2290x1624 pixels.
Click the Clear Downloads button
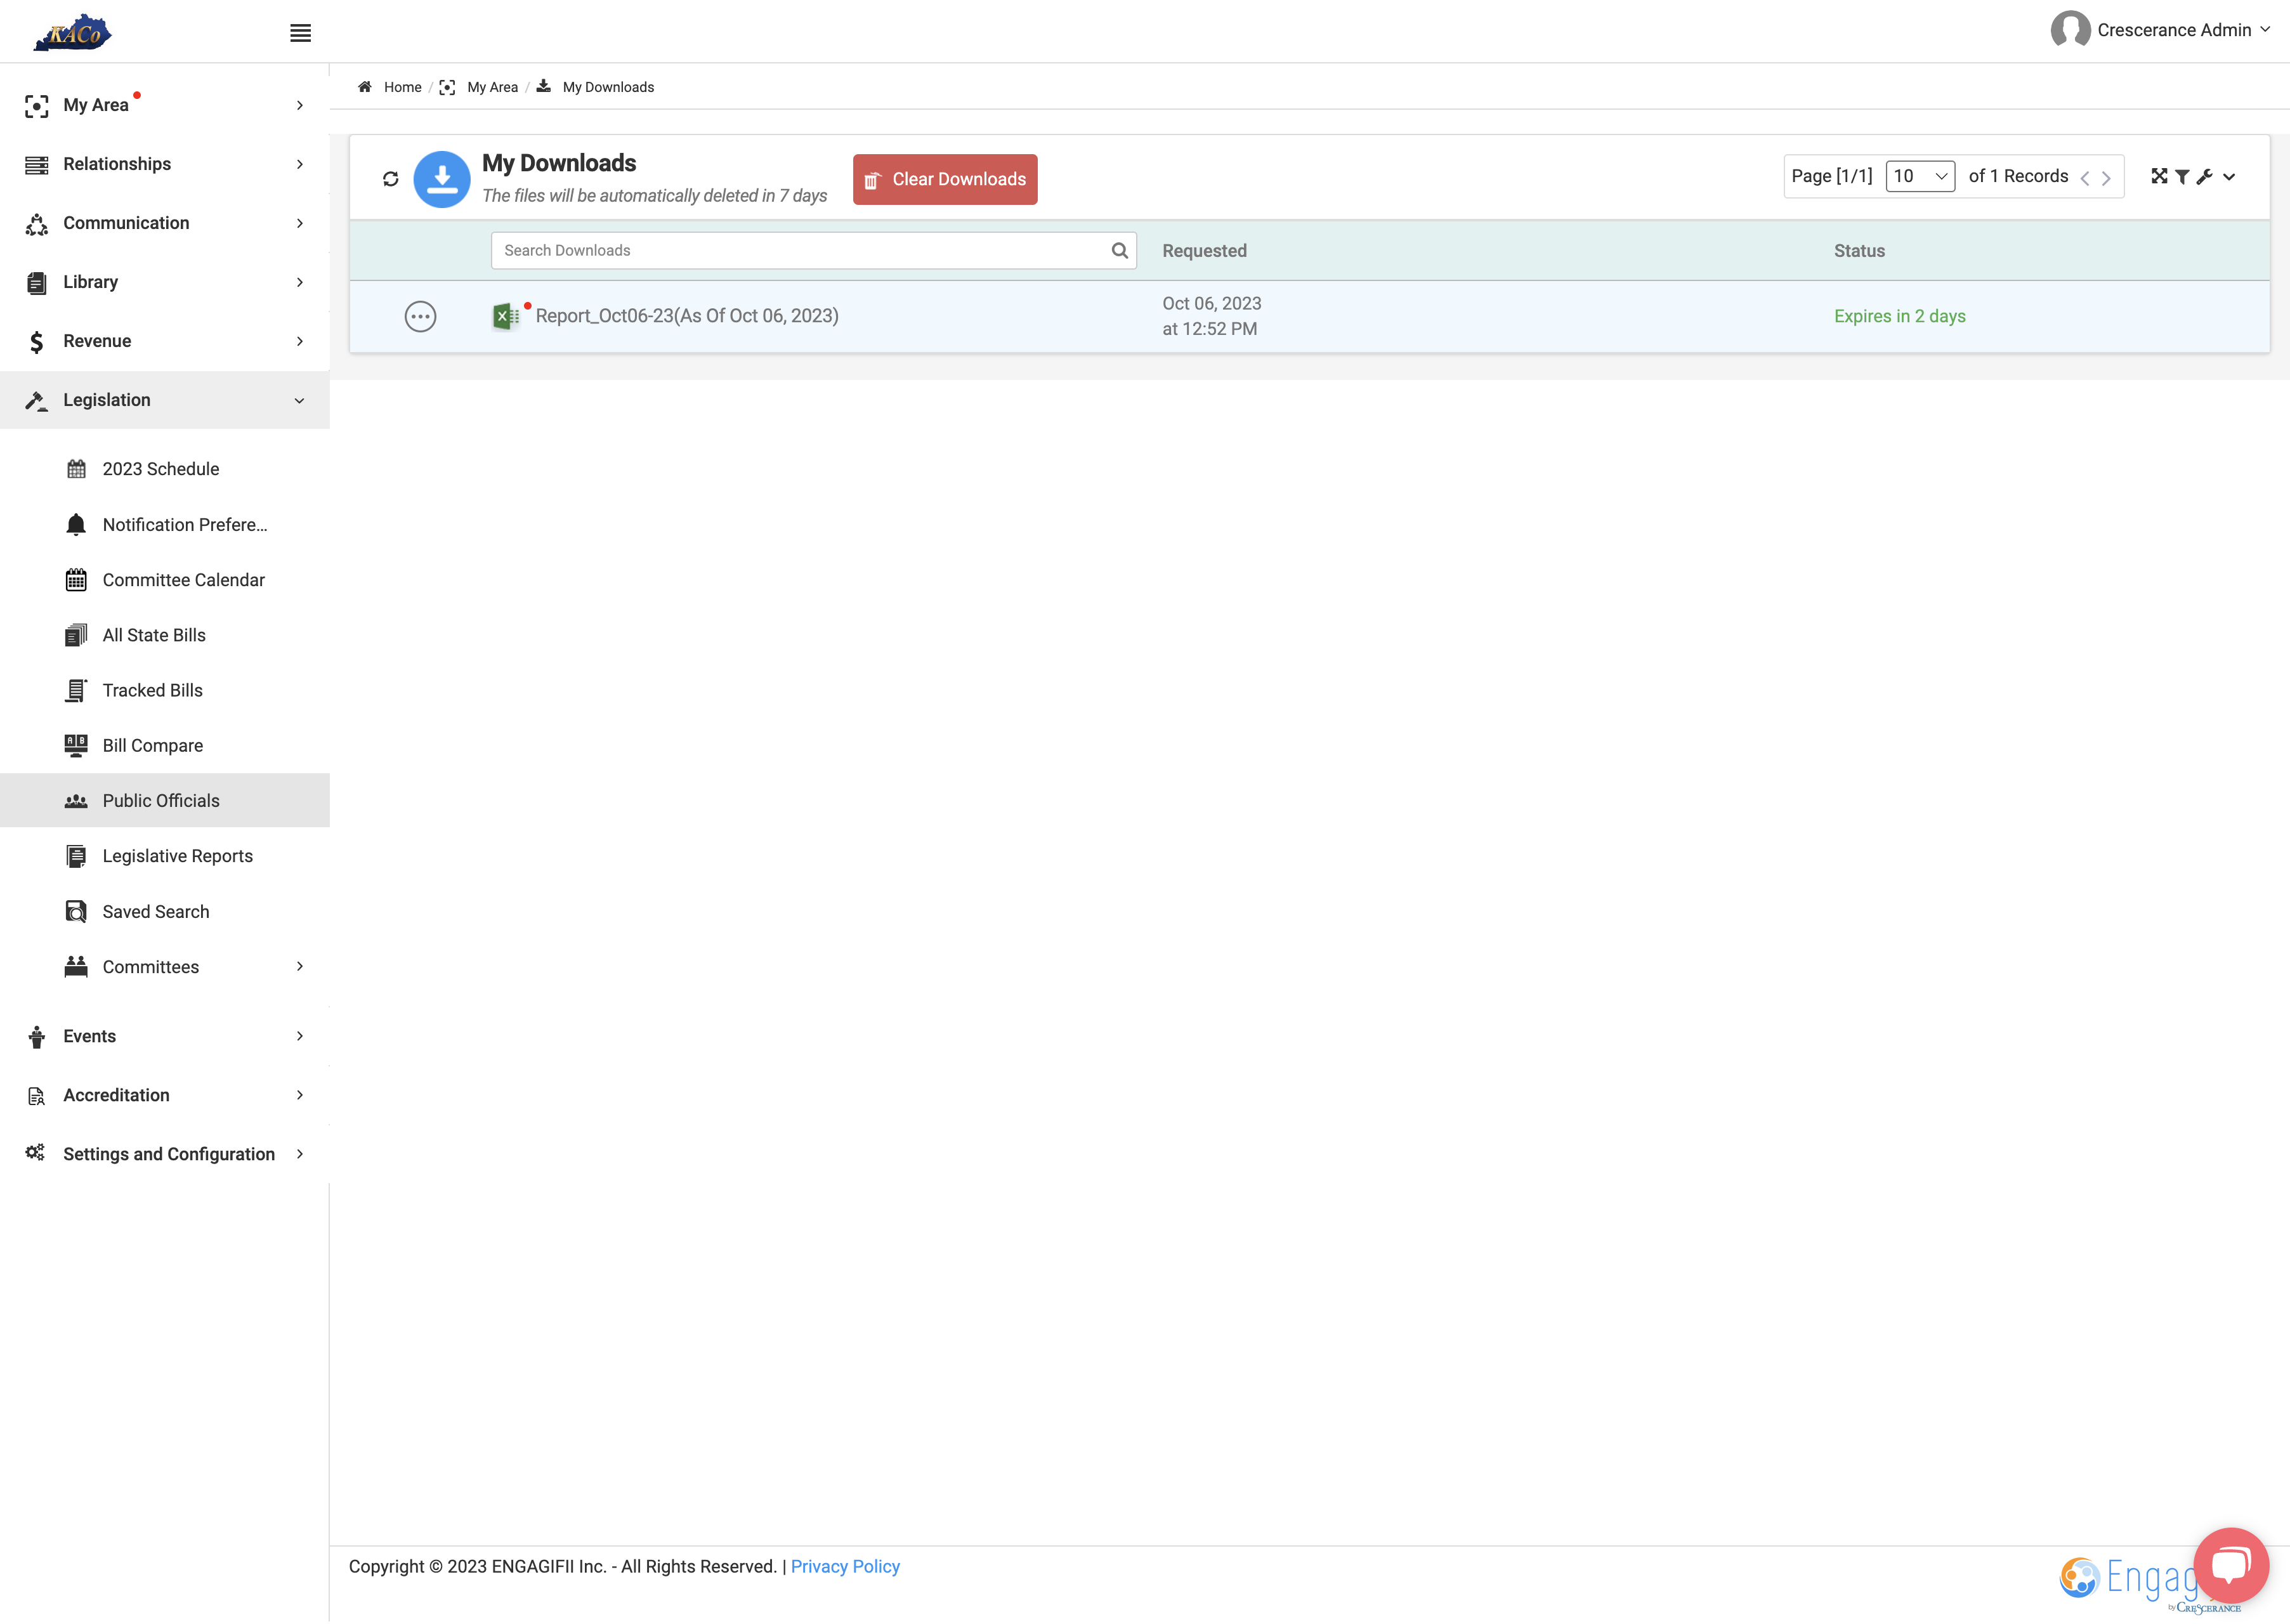945,179
